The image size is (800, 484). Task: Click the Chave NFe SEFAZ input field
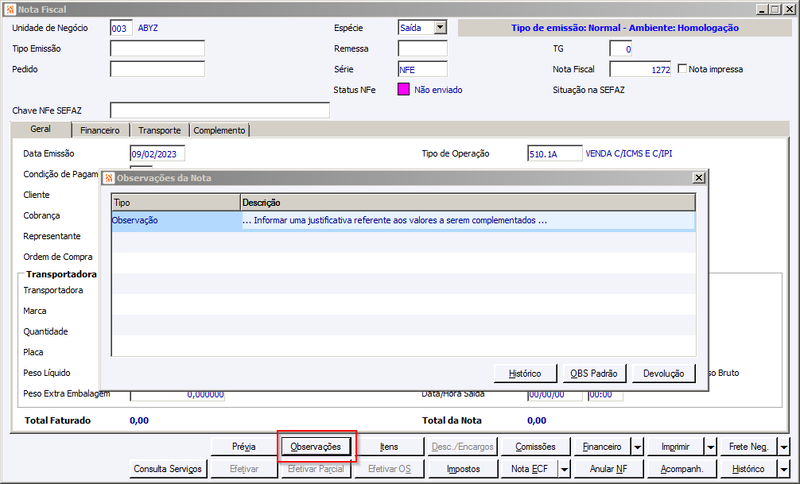pyautogui.click(x=220, y=110)
